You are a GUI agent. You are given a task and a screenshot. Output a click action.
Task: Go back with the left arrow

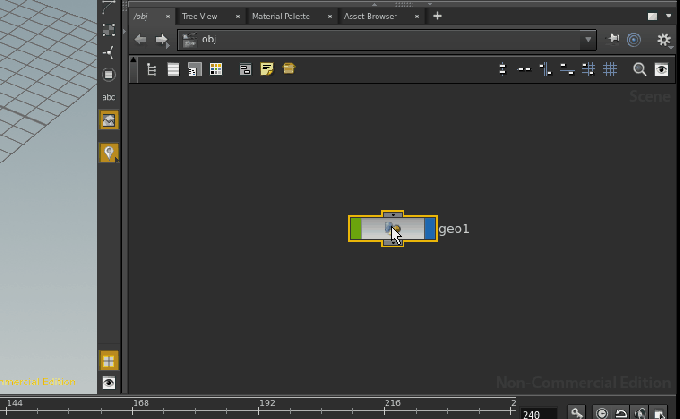click(x=140, y=40)
